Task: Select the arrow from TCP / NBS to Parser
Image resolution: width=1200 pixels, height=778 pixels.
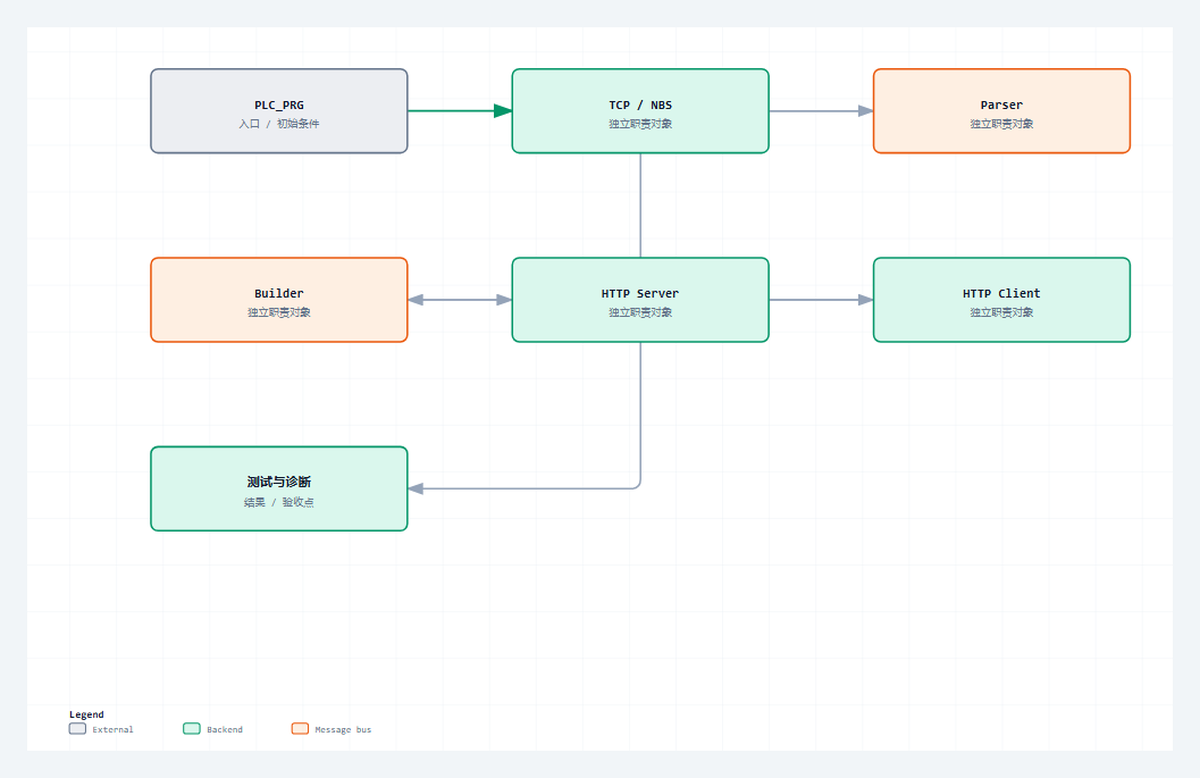Action: [x=821, y=111]
